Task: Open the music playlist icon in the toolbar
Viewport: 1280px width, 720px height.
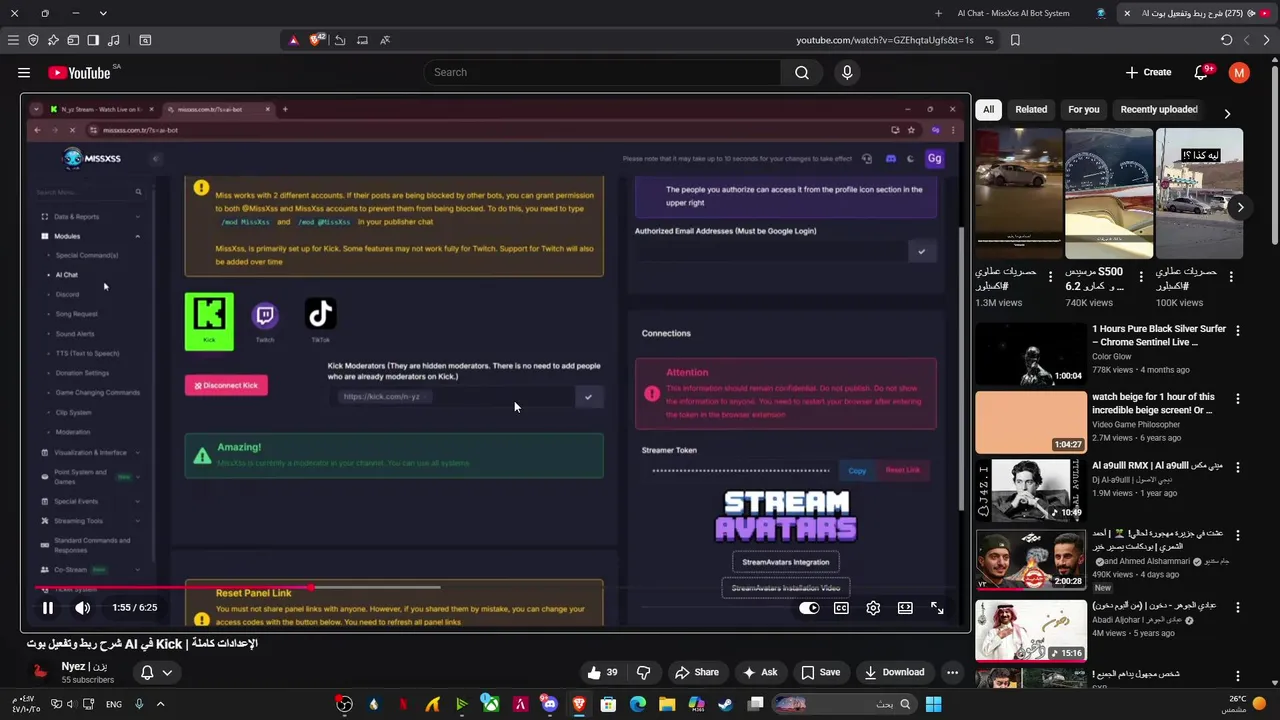Action: 113,40
